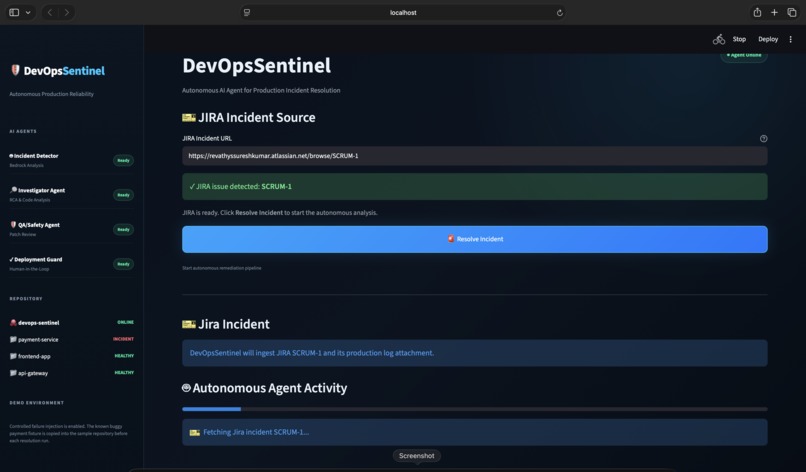Click the DevOpsSentinel main page title

pos(257,66)
